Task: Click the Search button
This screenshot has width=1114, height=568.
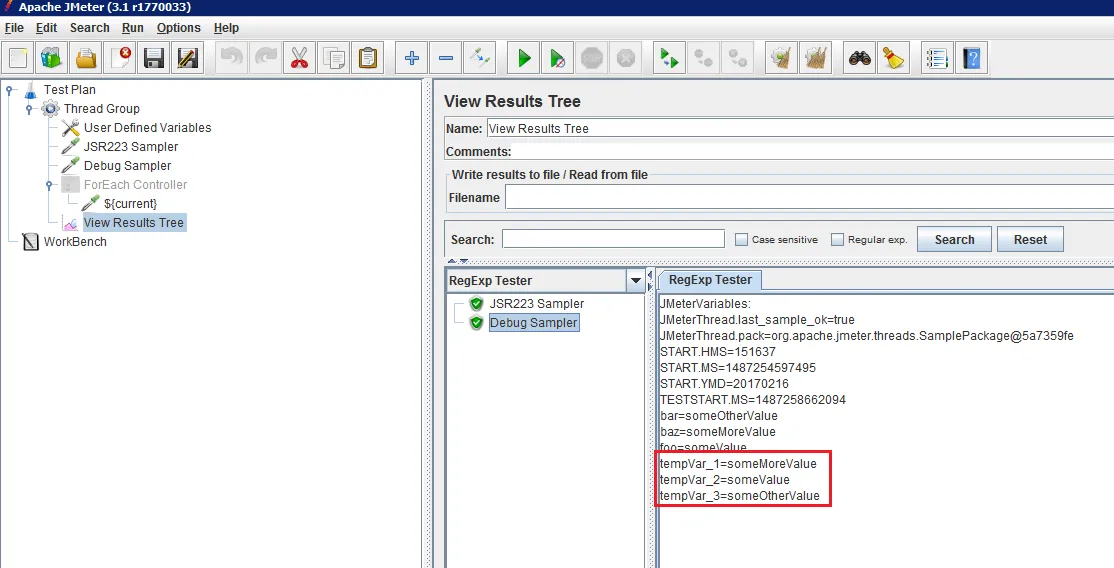Action: click(x=954, y=240)
